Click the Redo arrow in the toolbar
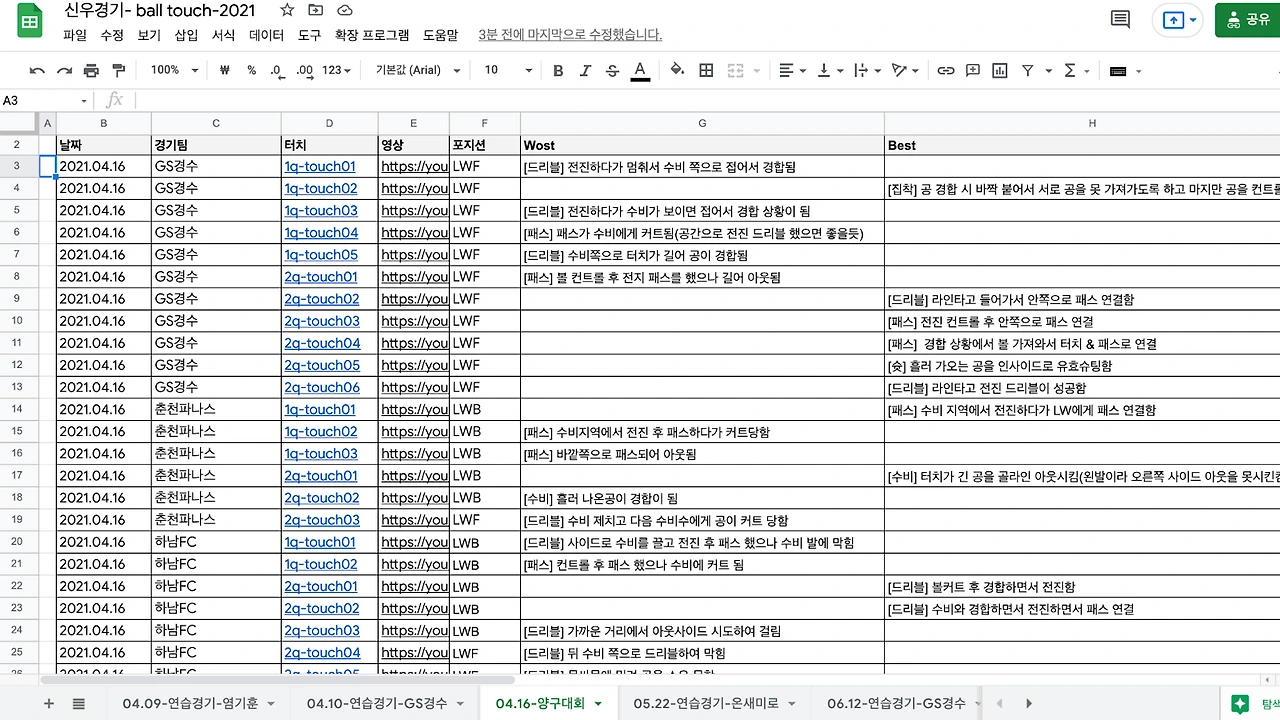This screenshot has height=720, width=1280. tap(65, 71)
